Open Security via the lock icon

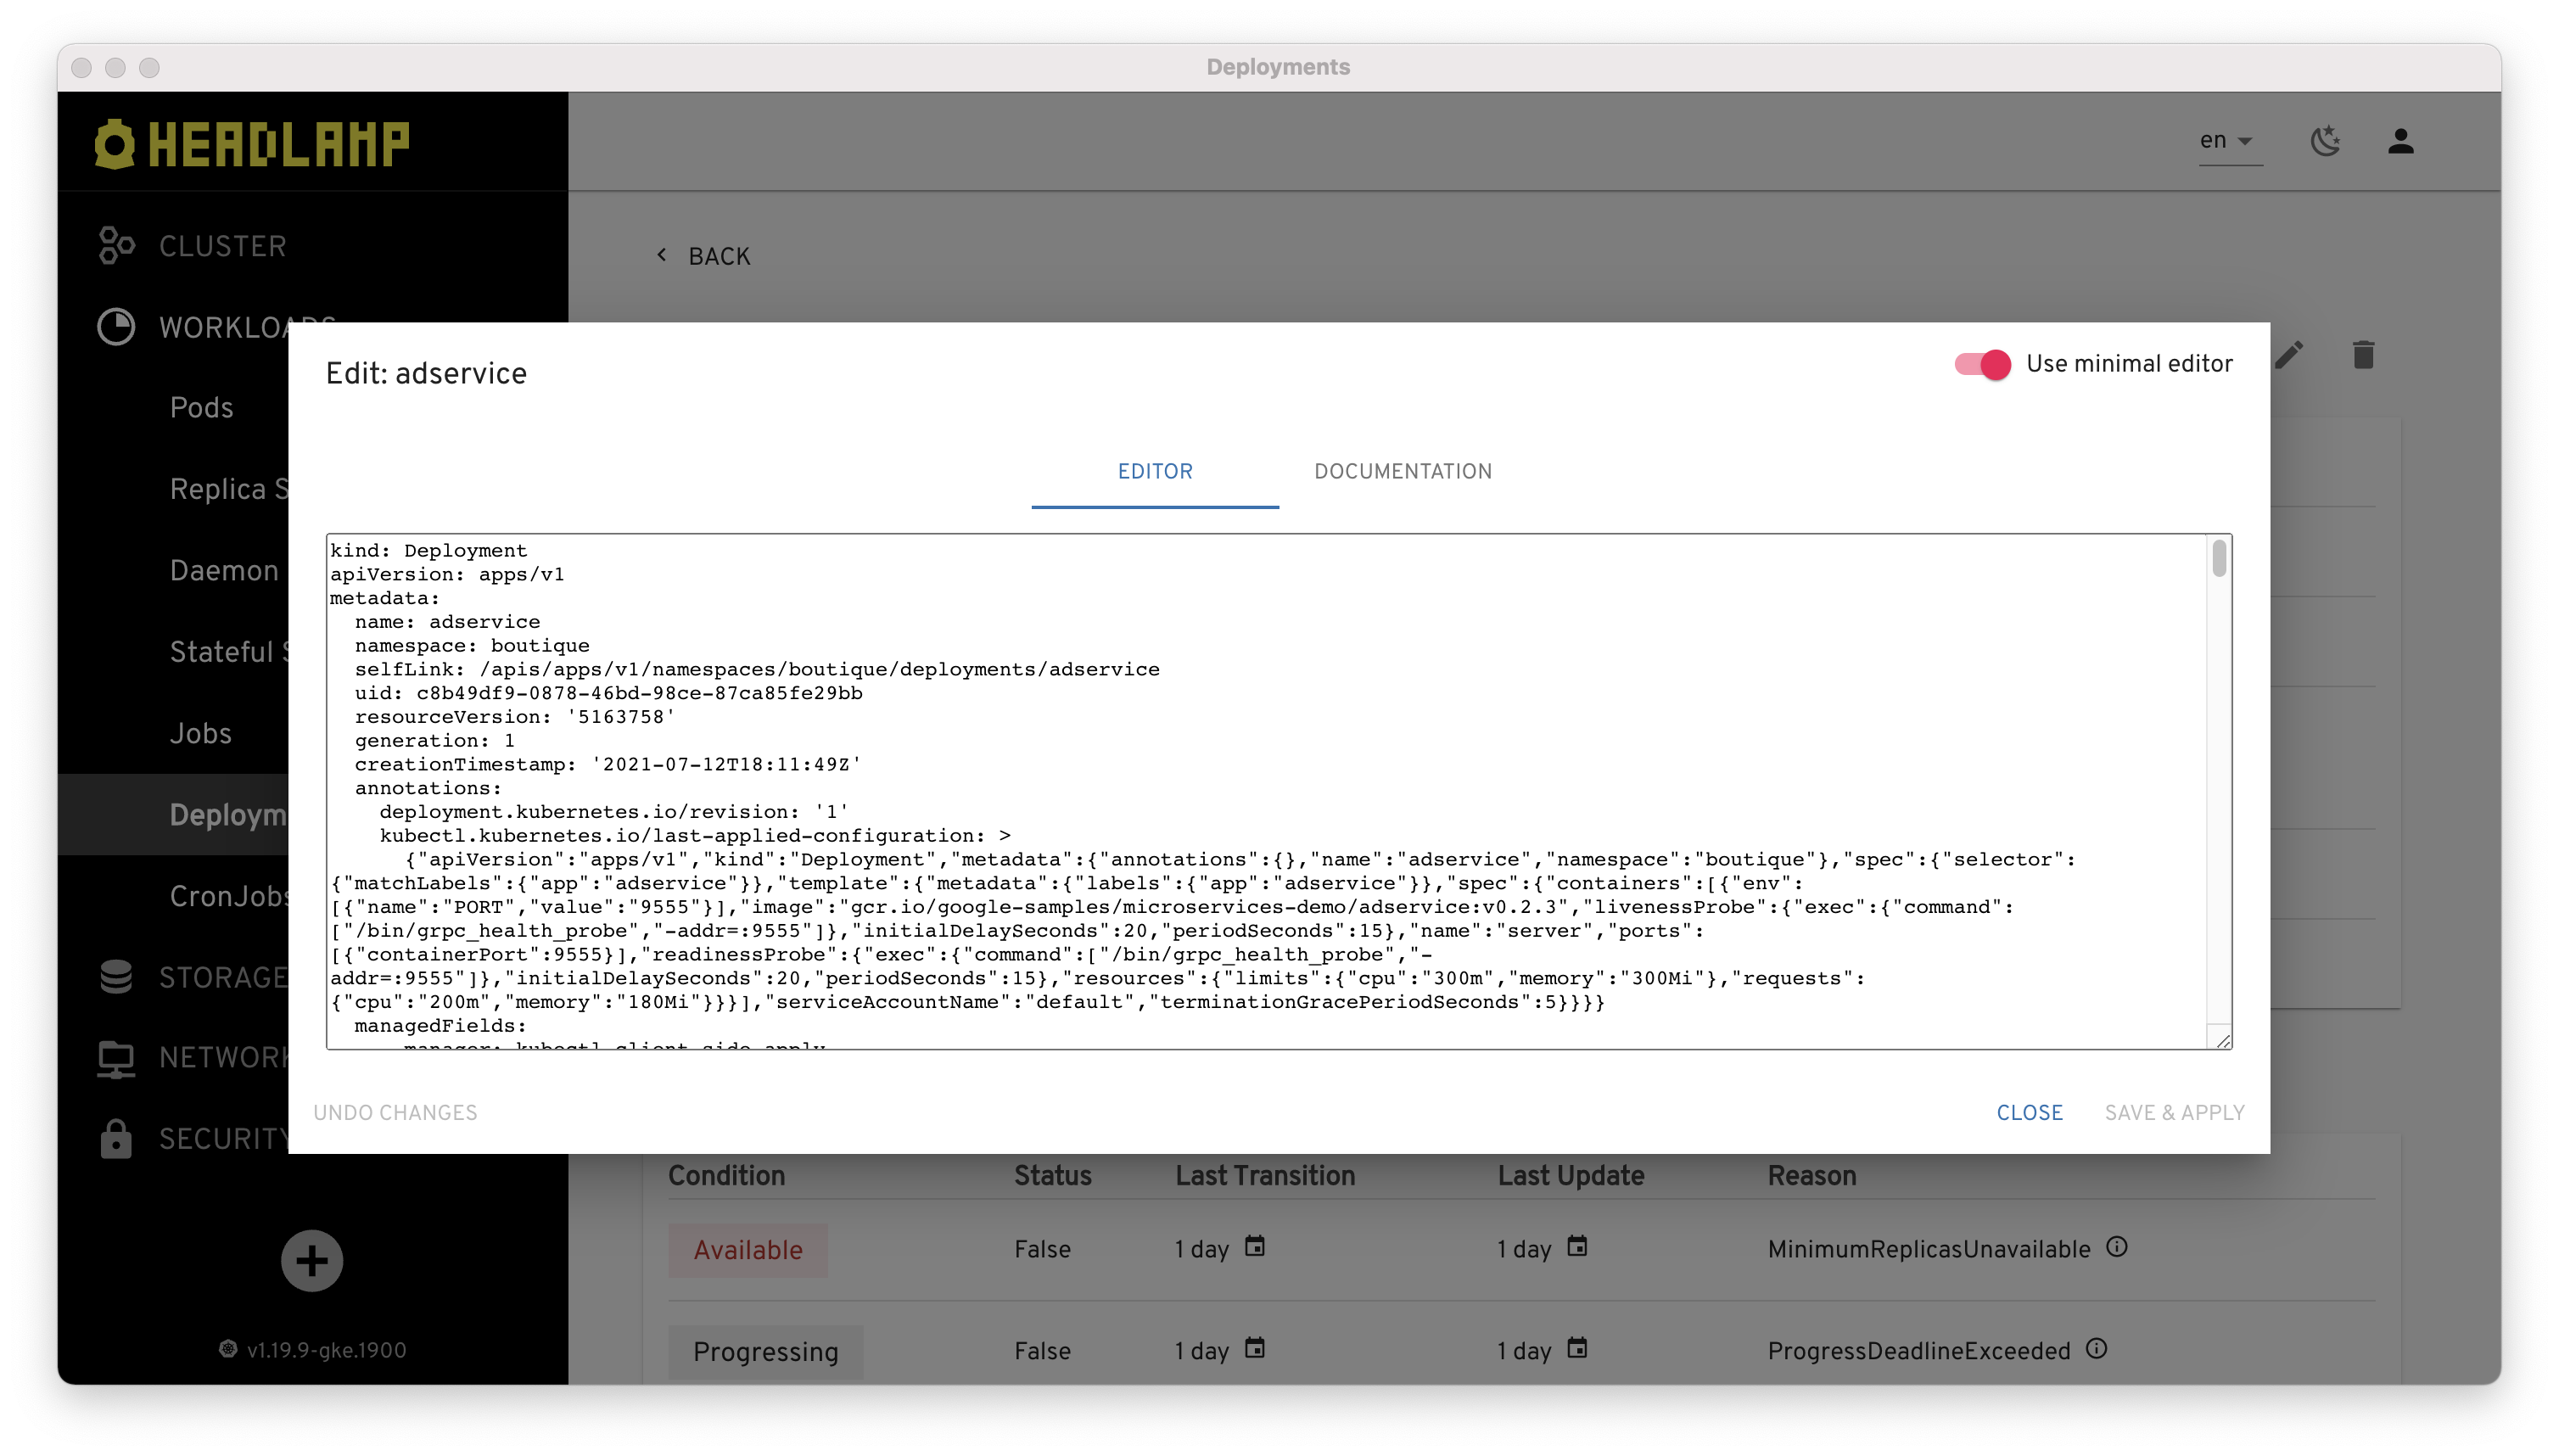coord(116,1138)
